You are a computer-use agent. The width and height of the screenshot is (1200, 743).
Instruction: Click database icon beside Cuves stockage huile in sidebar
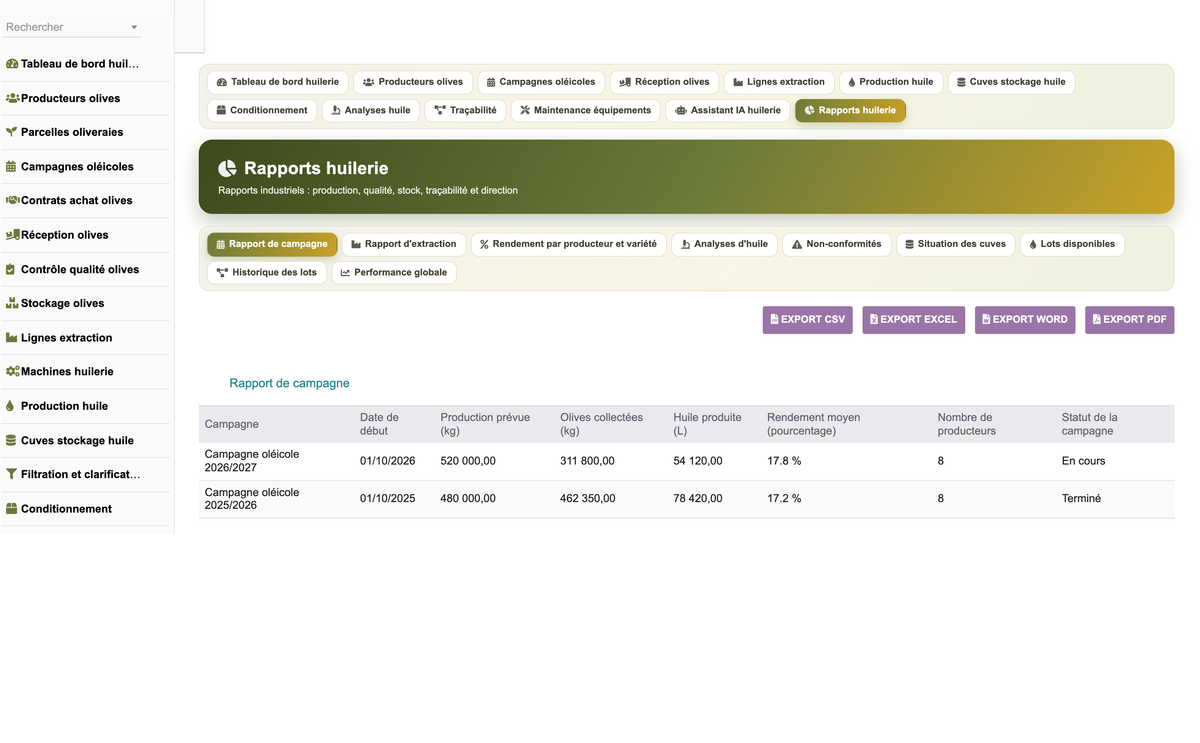(x=12, y=440)
